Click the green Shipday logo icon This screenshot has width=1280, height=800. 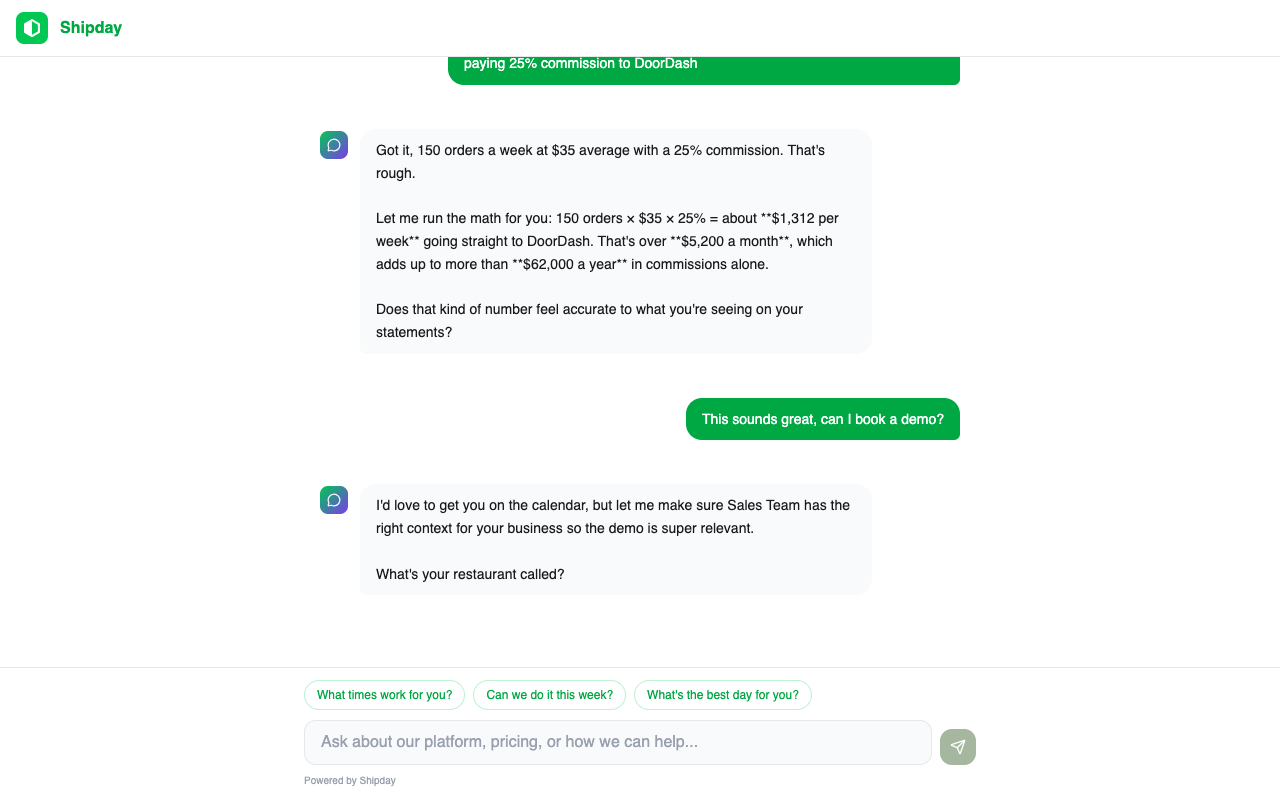coord(32,28)
